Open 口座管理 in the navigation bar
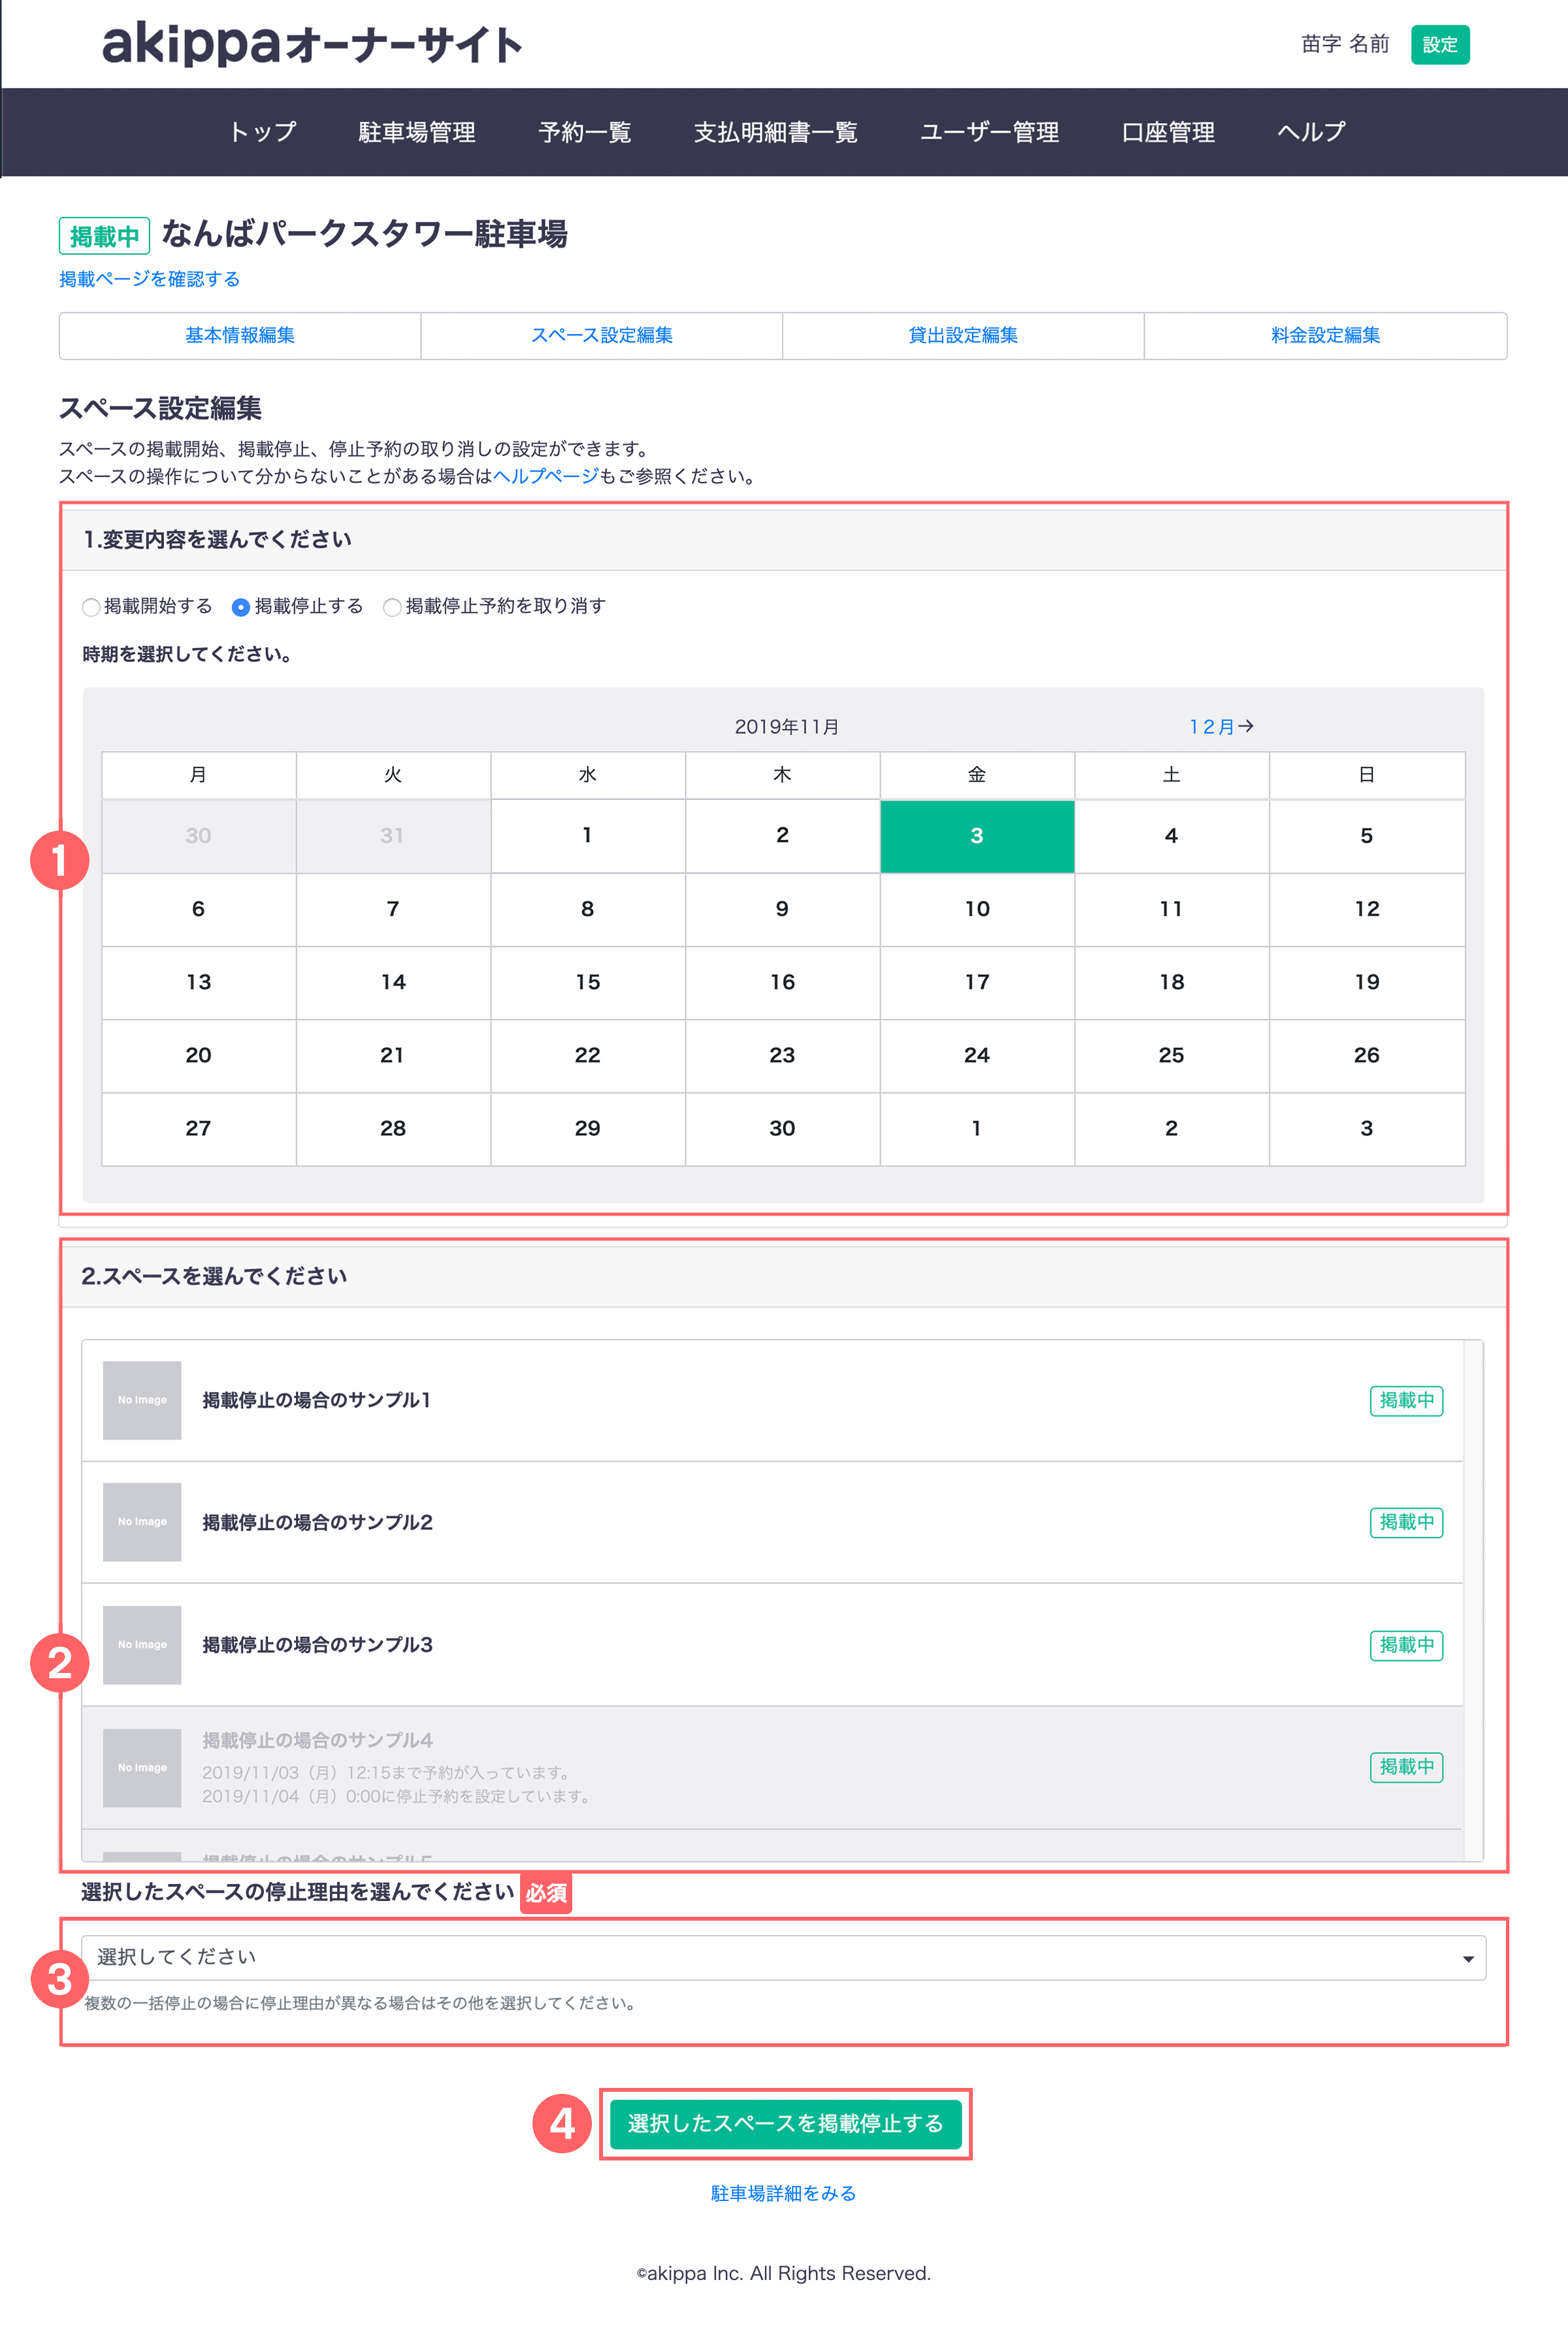 (x=1168, y=132)
